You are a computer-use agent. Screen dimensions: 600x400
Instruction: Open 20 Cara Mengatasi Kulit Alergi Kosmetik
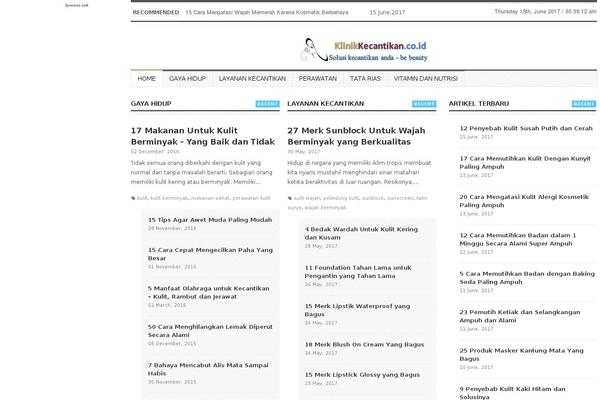point(524,201)
